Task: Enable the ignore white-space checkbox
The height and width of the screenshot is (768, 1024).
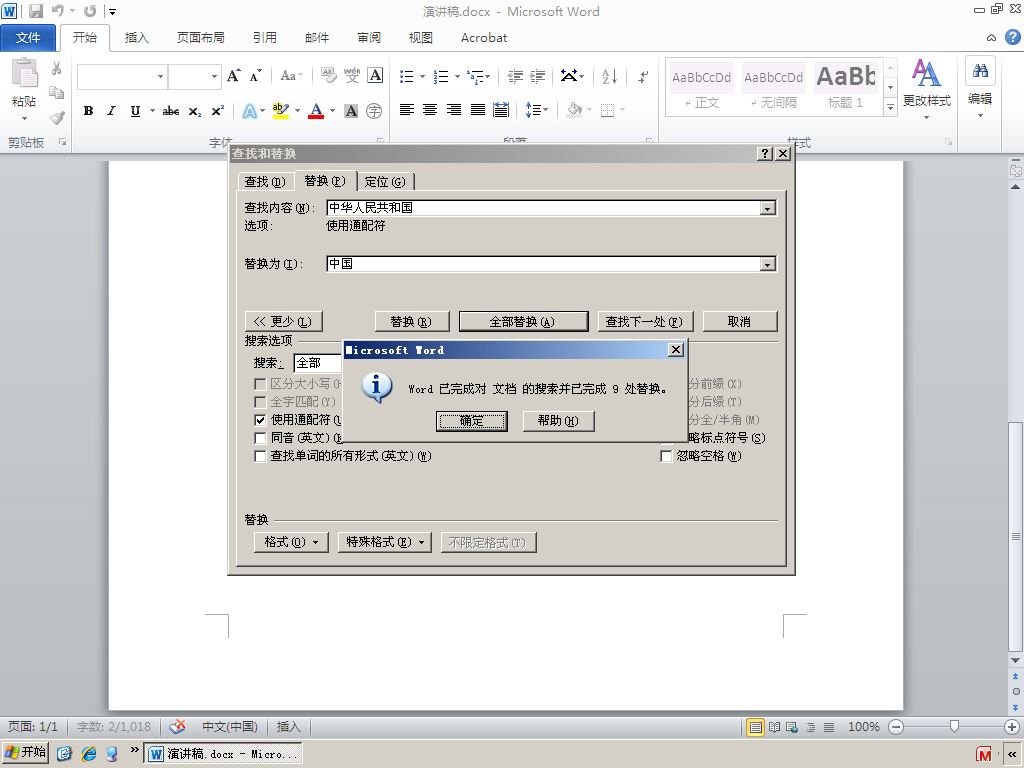Action: click(666, 456)
